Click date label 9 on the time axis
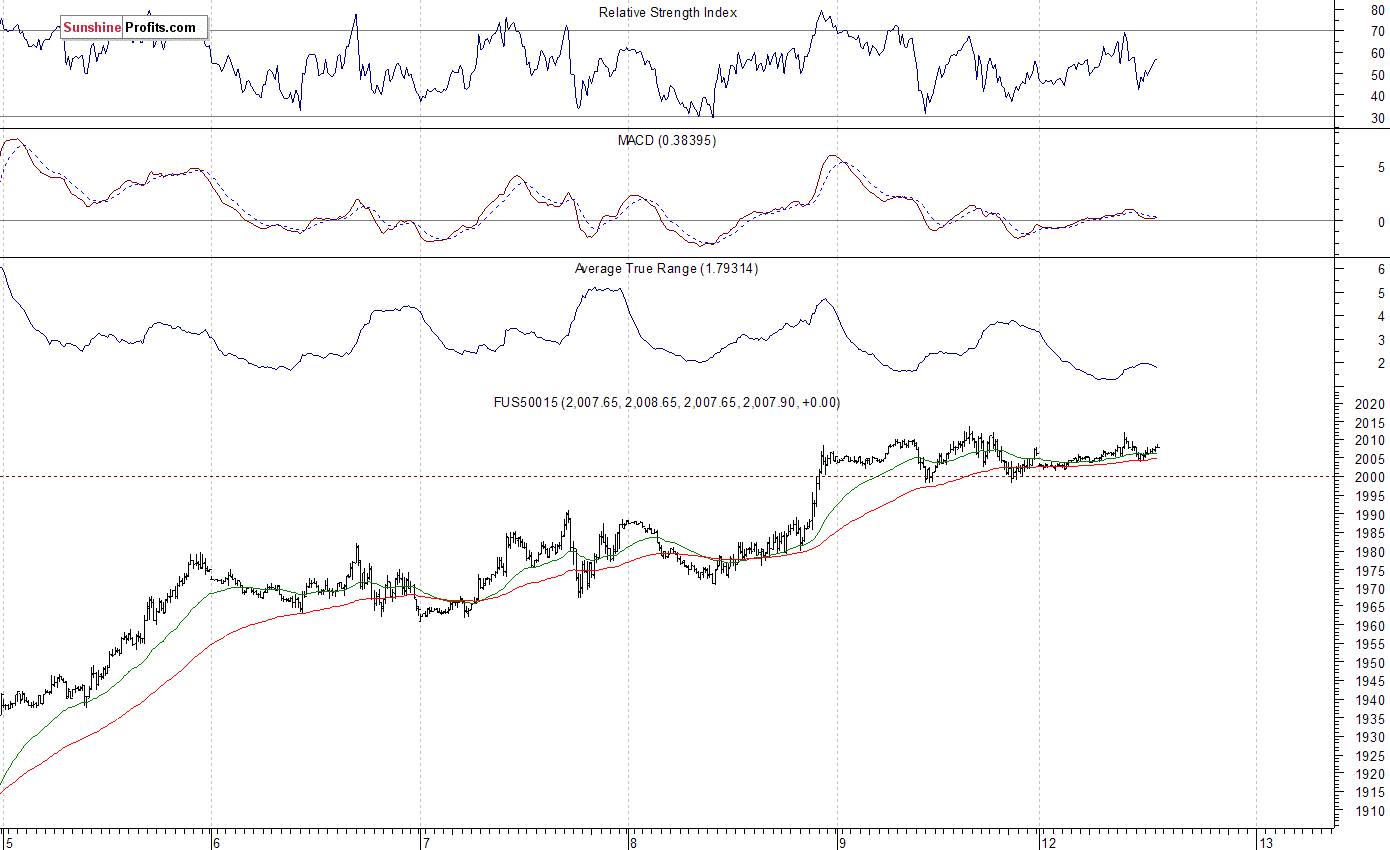1390x850 pixels. [842, 842]
